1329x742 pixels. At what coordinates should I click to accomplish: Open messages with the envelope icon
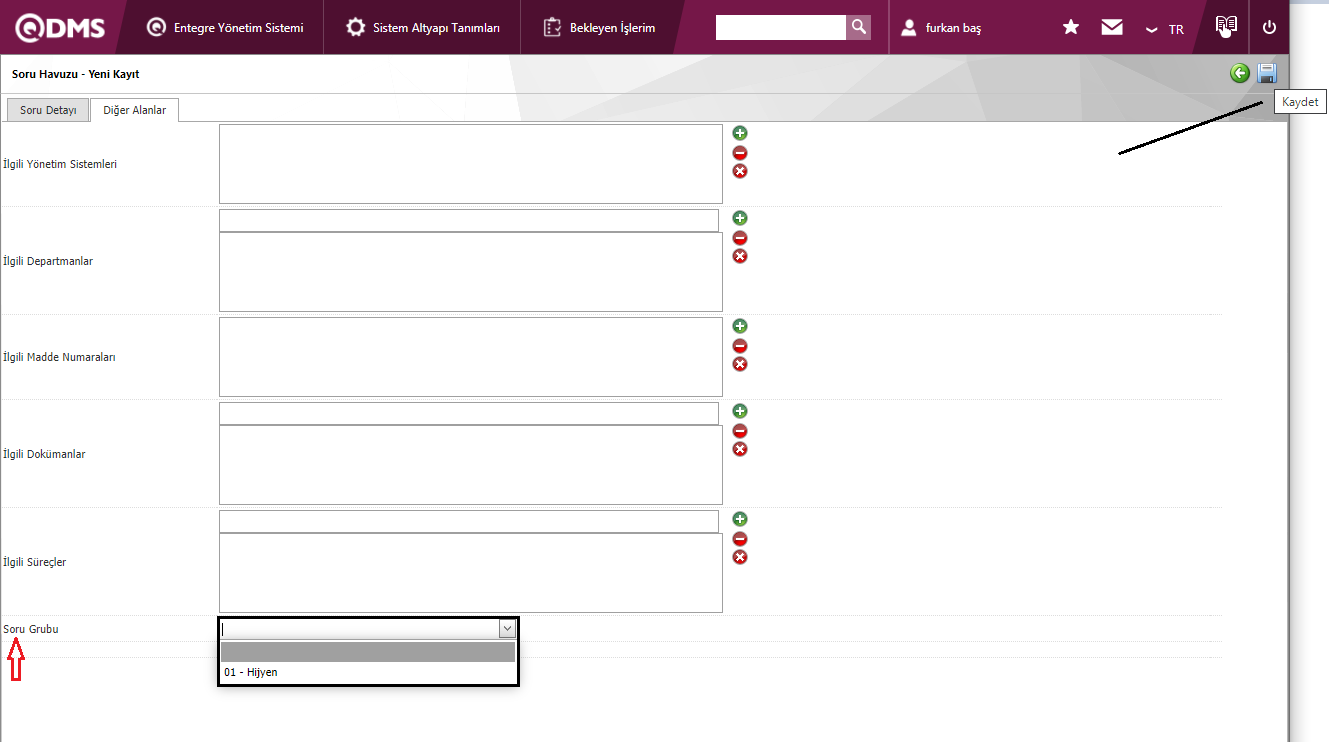point(1112,28)
